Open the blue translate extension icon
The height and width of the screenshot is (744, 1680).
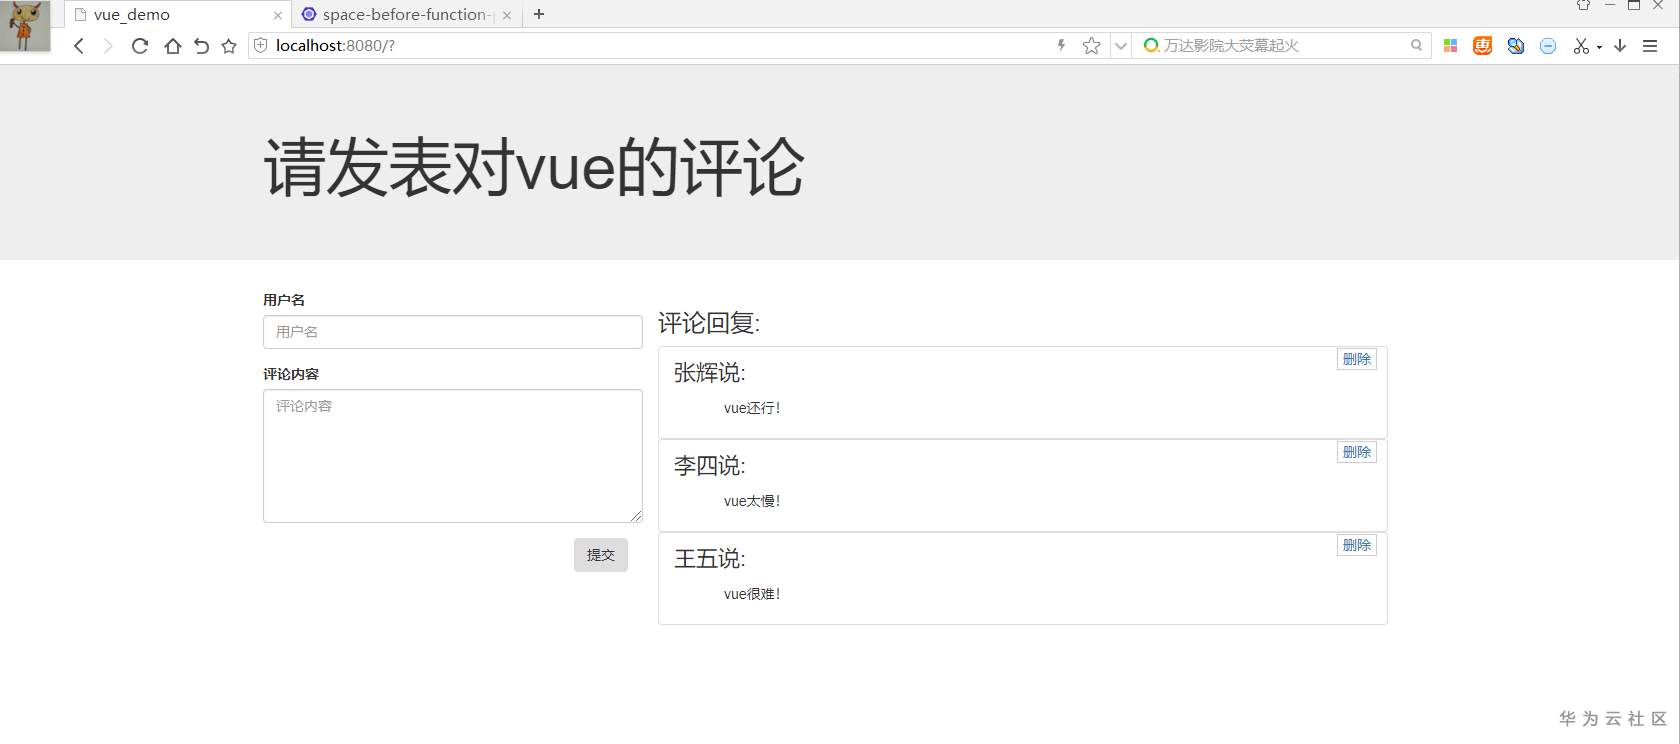pyautogui.click(x=1516, y=46)
